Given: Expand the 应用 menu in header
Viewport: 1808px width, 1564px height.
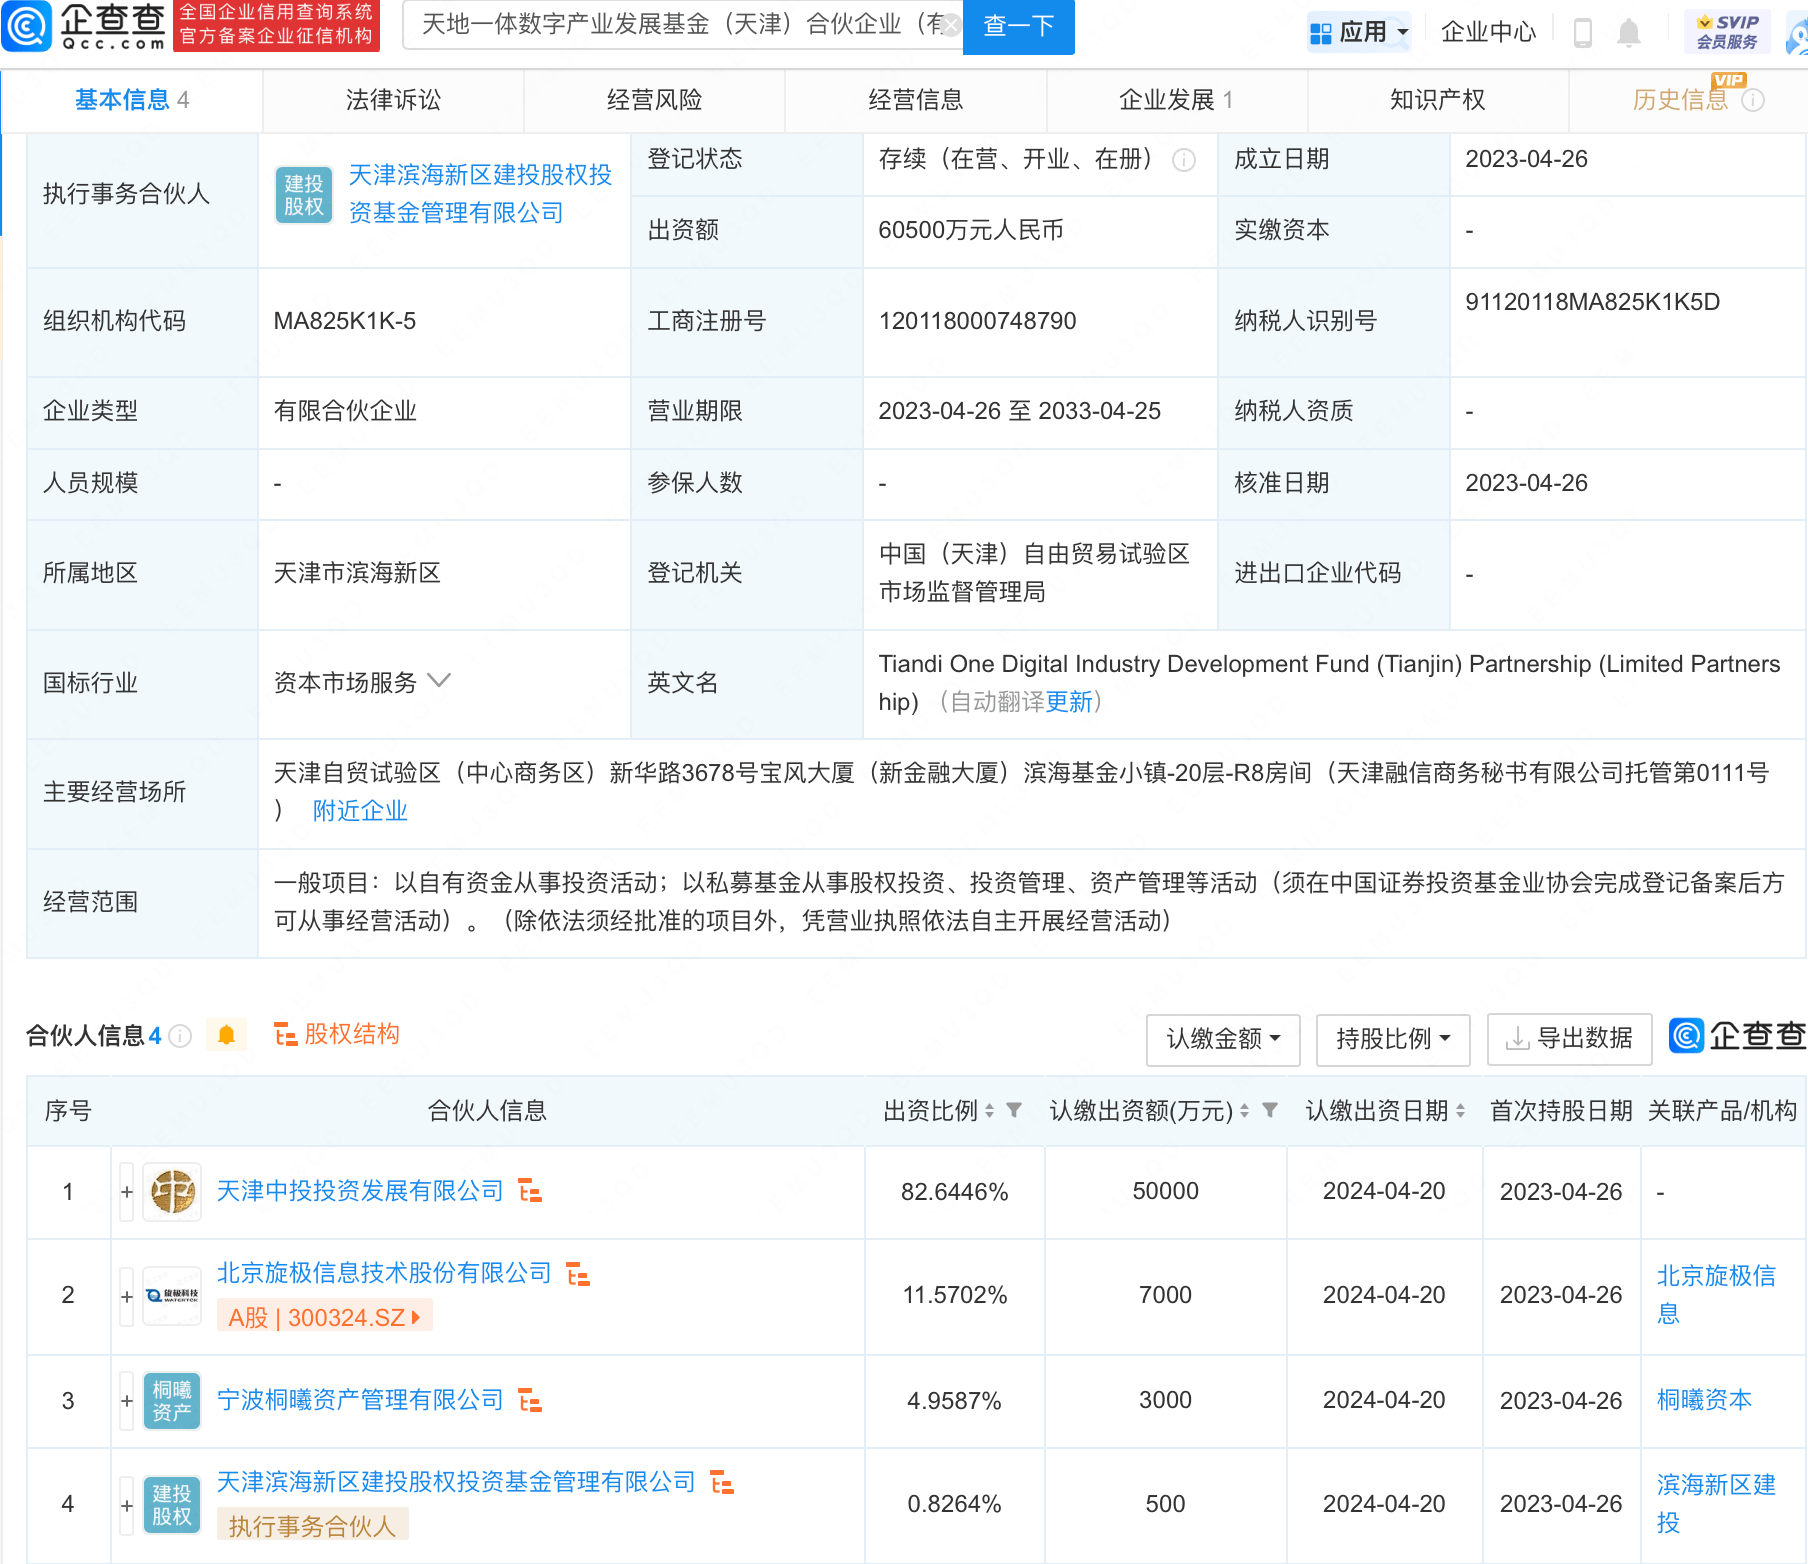Looking at the screenshot, I should click(x=1359, y=32).
